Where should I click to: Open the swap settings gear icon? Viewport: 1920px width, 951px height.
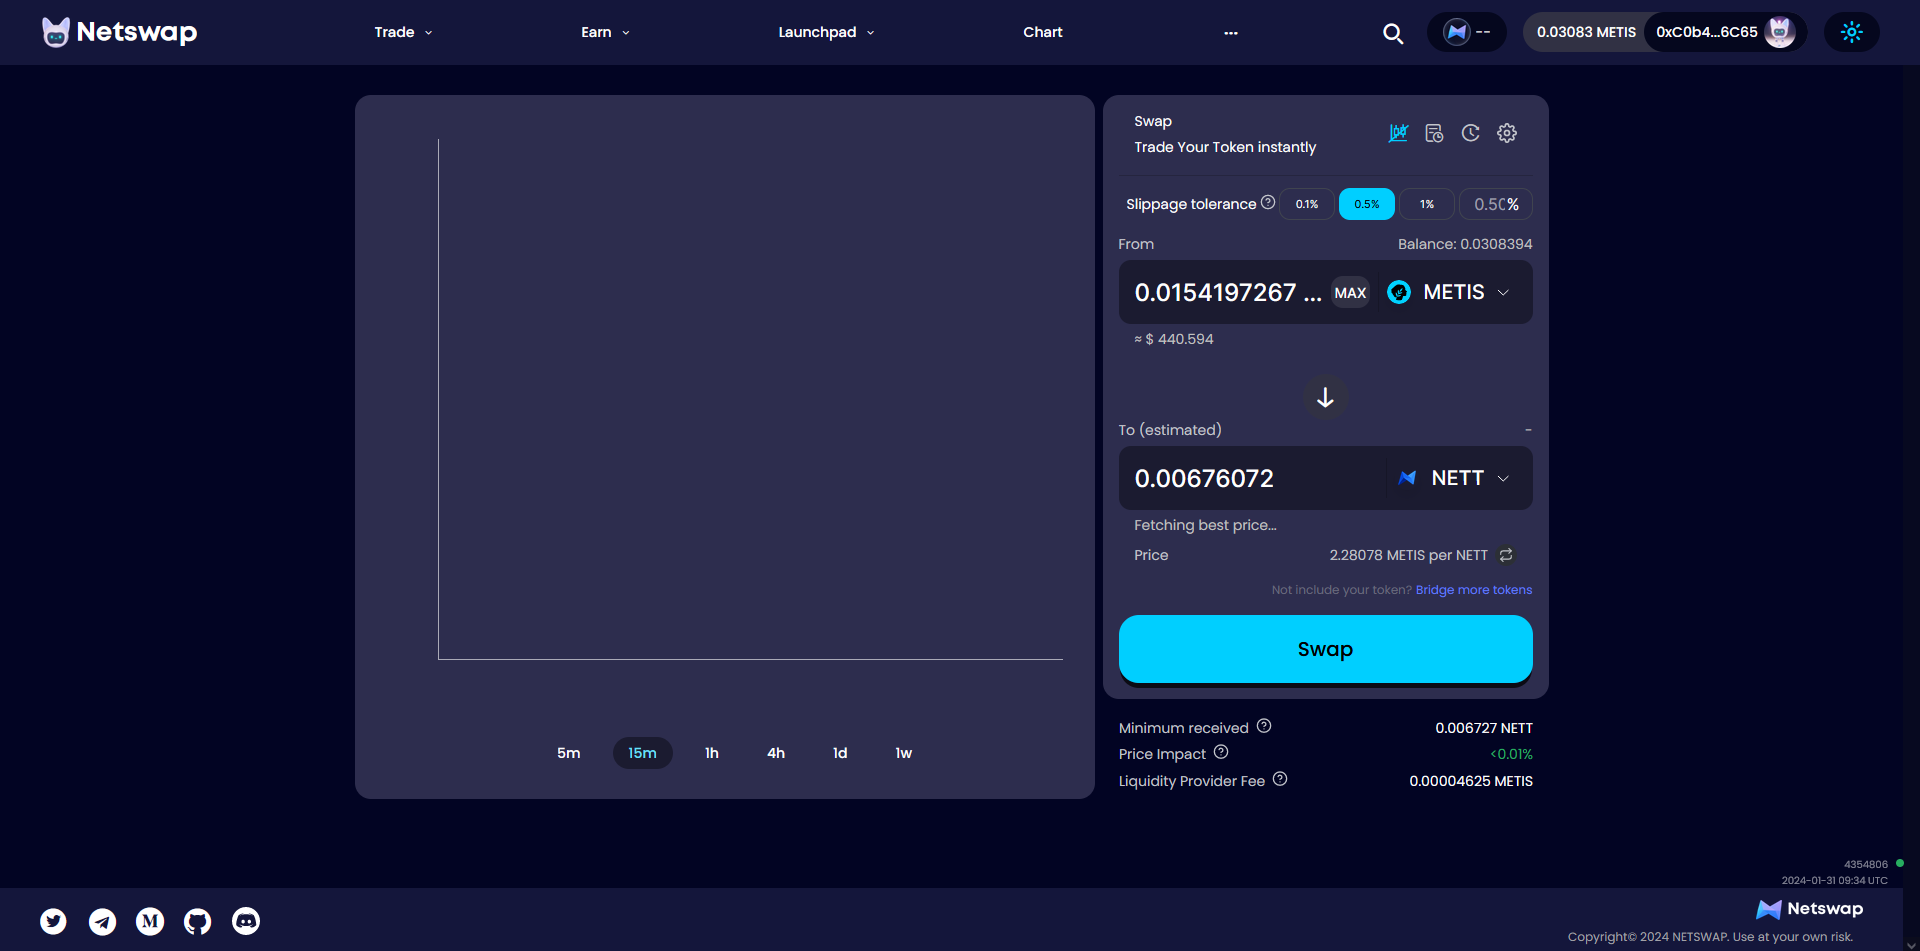coord(1507,133)
